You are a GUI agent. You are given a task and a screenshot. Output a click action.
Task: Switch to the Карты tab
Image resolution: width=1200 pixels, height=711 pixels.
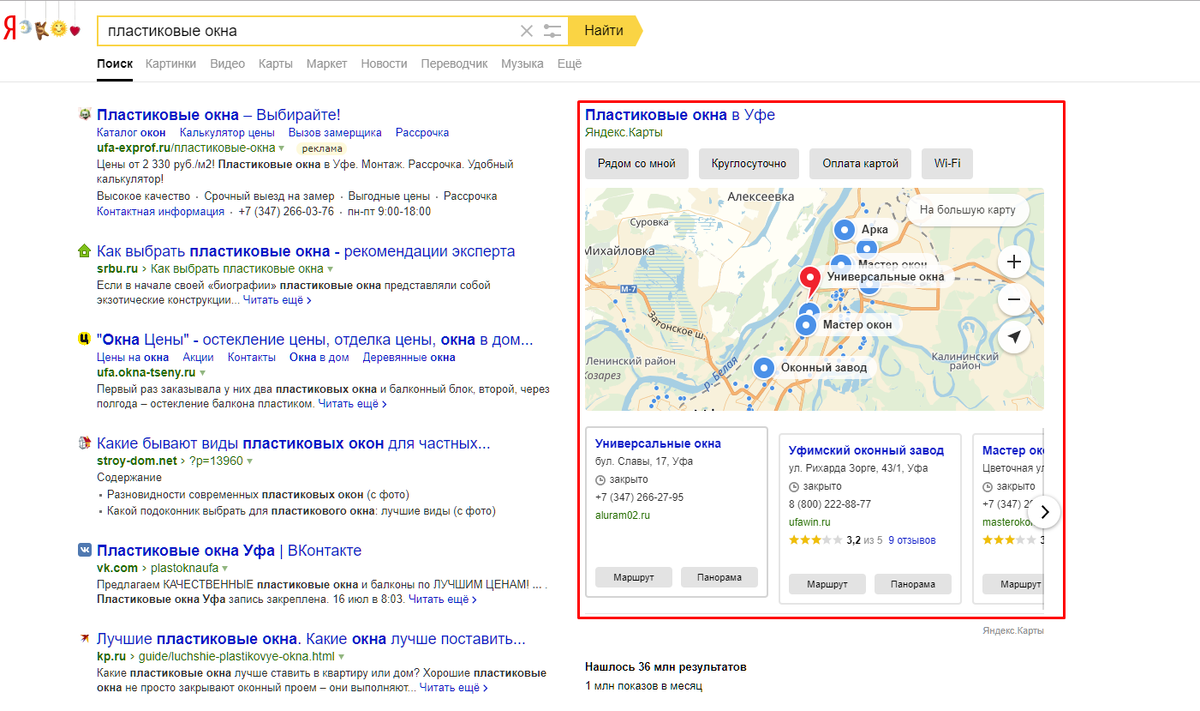click(276, 64)
